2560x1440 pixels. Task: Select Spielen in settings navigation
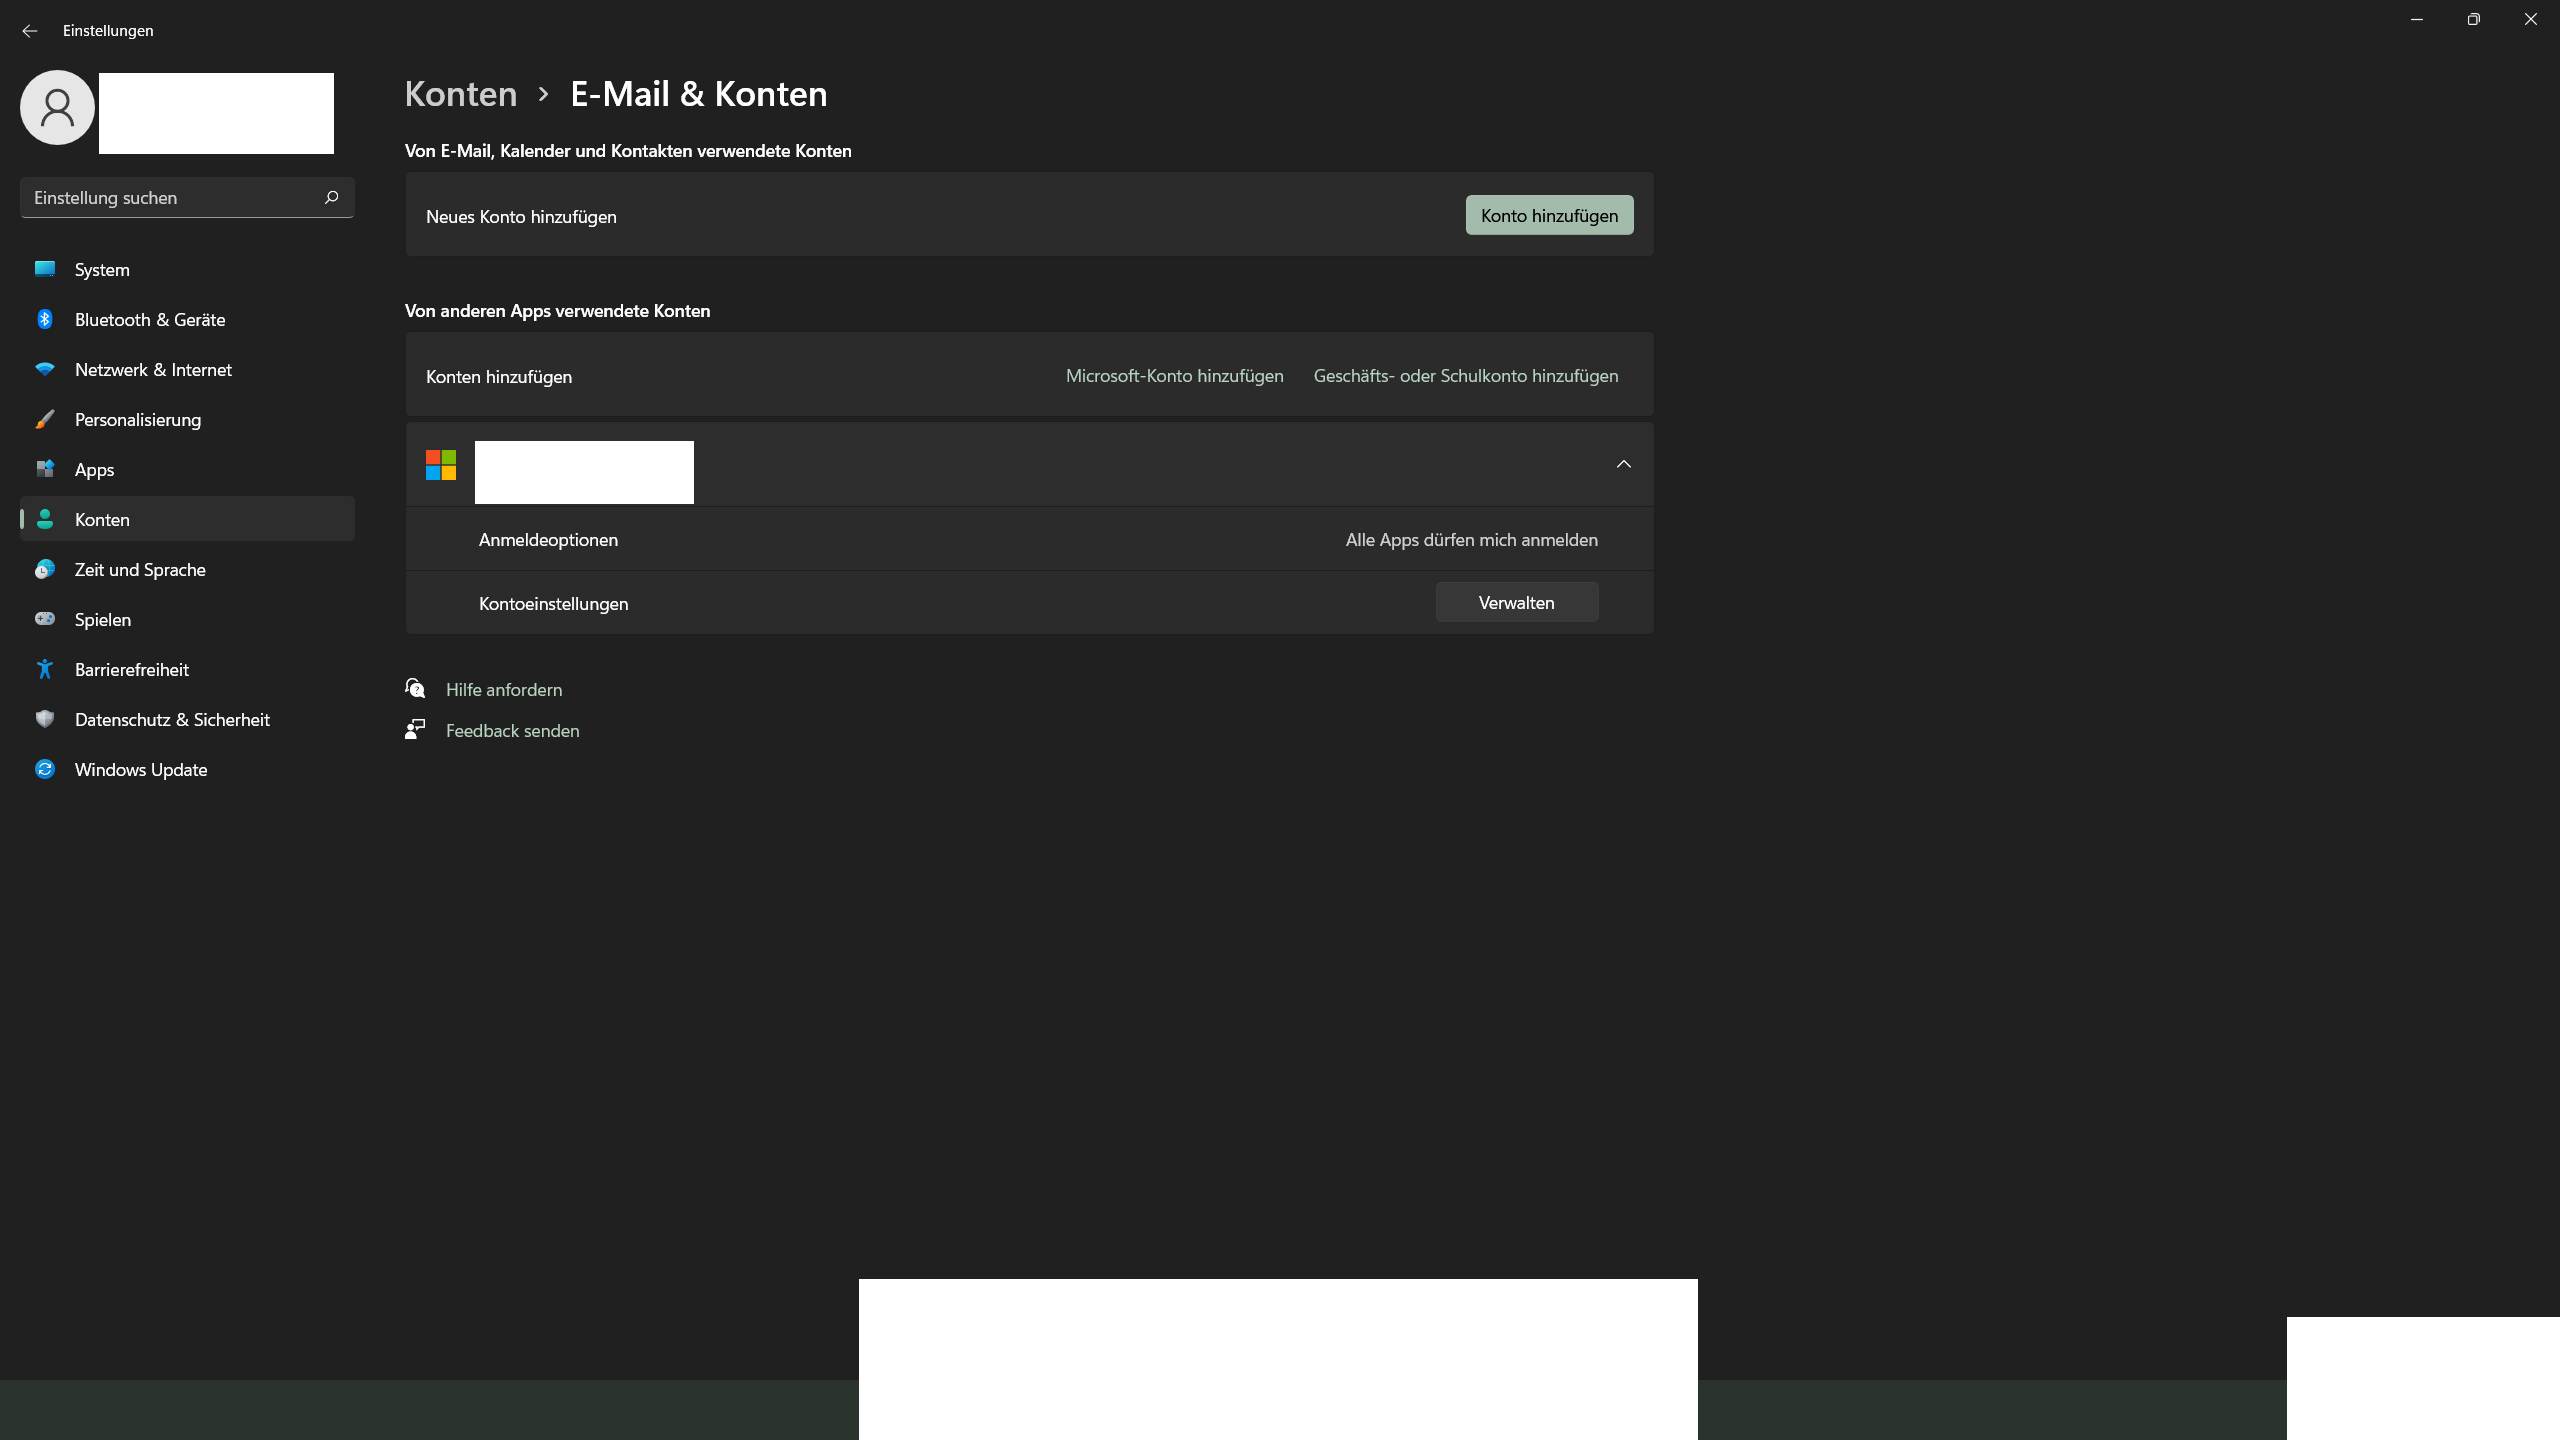(x=102, y=619)
